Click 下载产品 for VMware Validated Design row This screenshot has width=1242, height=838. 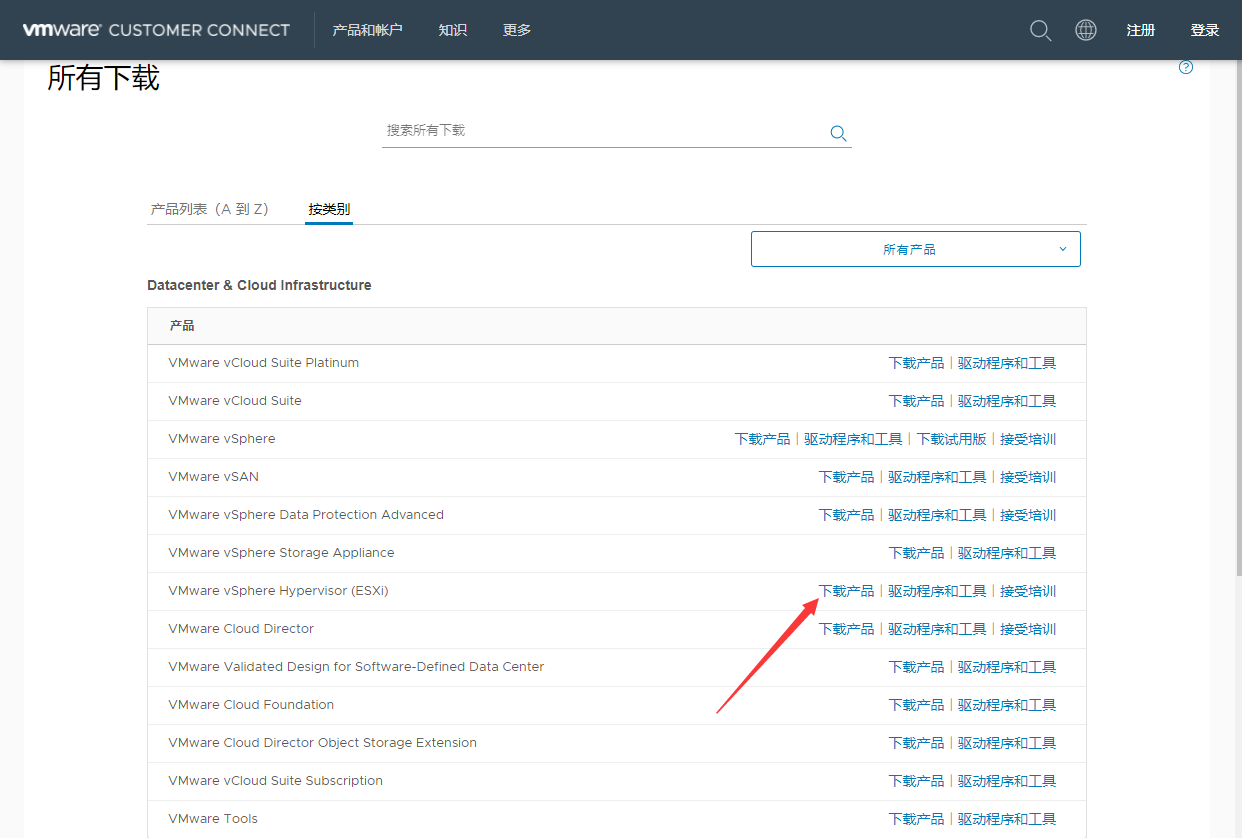(x=916, y=667)
